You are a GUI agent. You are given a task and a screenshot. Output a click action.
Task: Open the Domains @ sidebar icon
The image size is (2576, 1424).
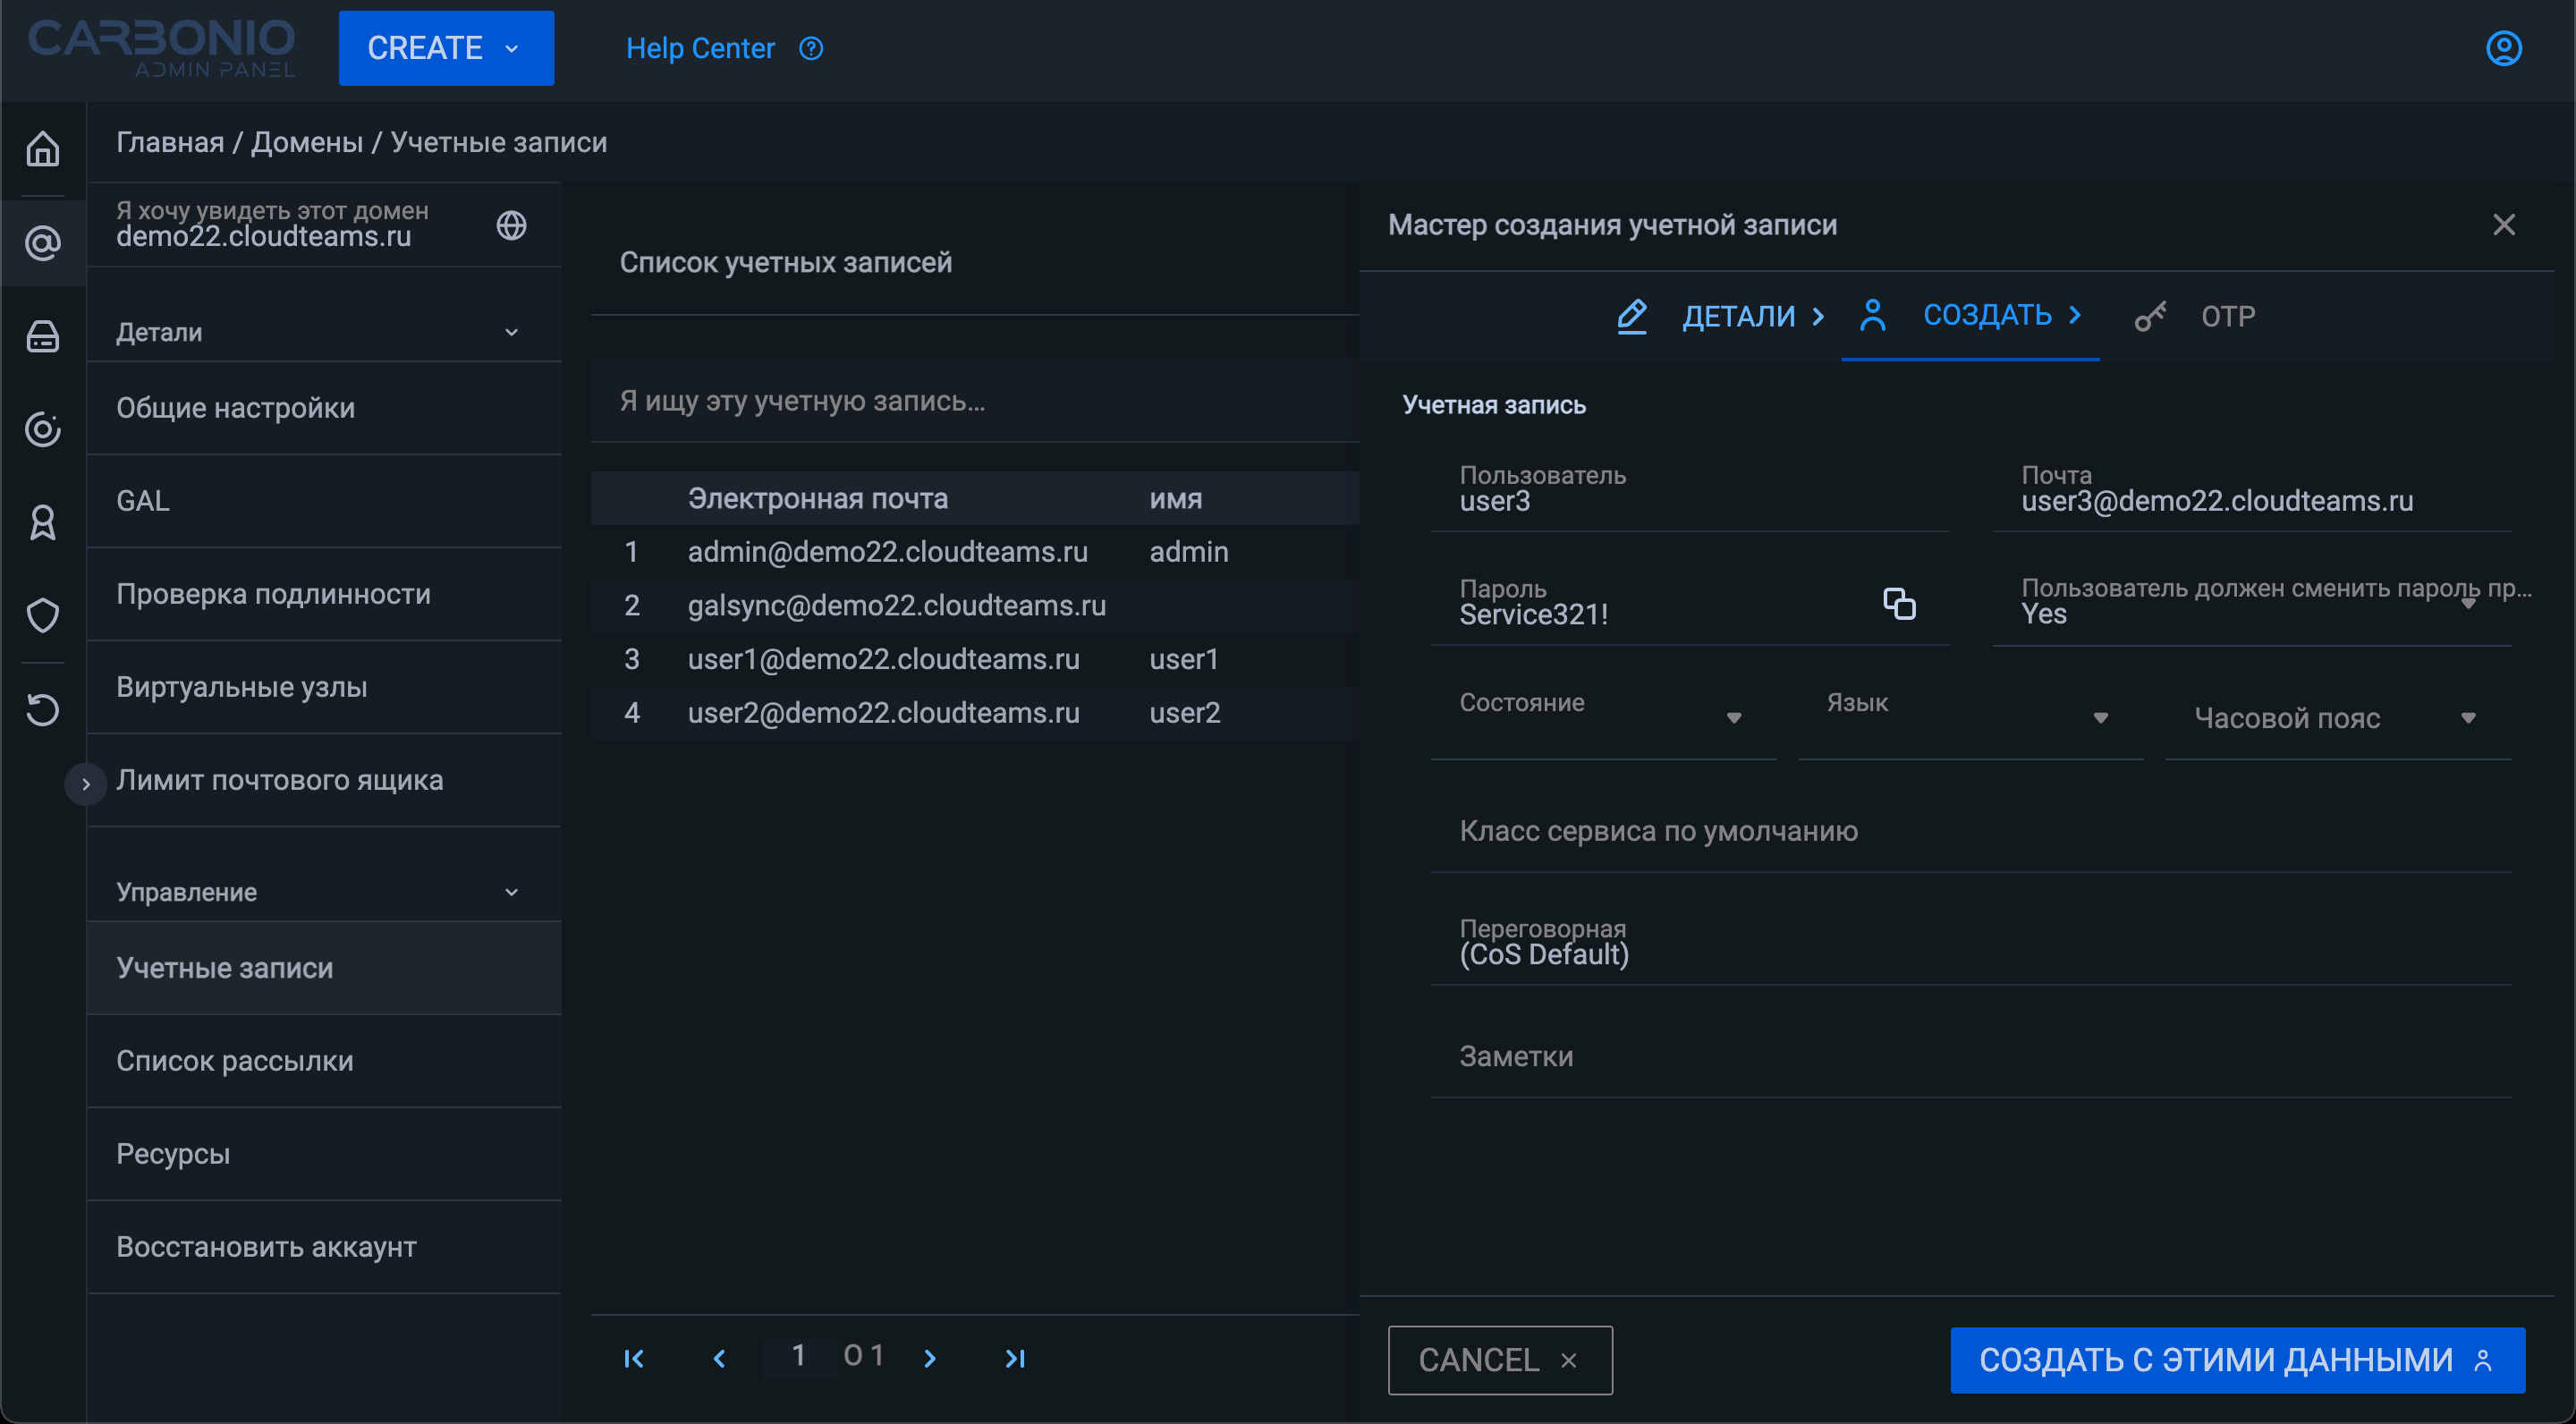point(42,243)
